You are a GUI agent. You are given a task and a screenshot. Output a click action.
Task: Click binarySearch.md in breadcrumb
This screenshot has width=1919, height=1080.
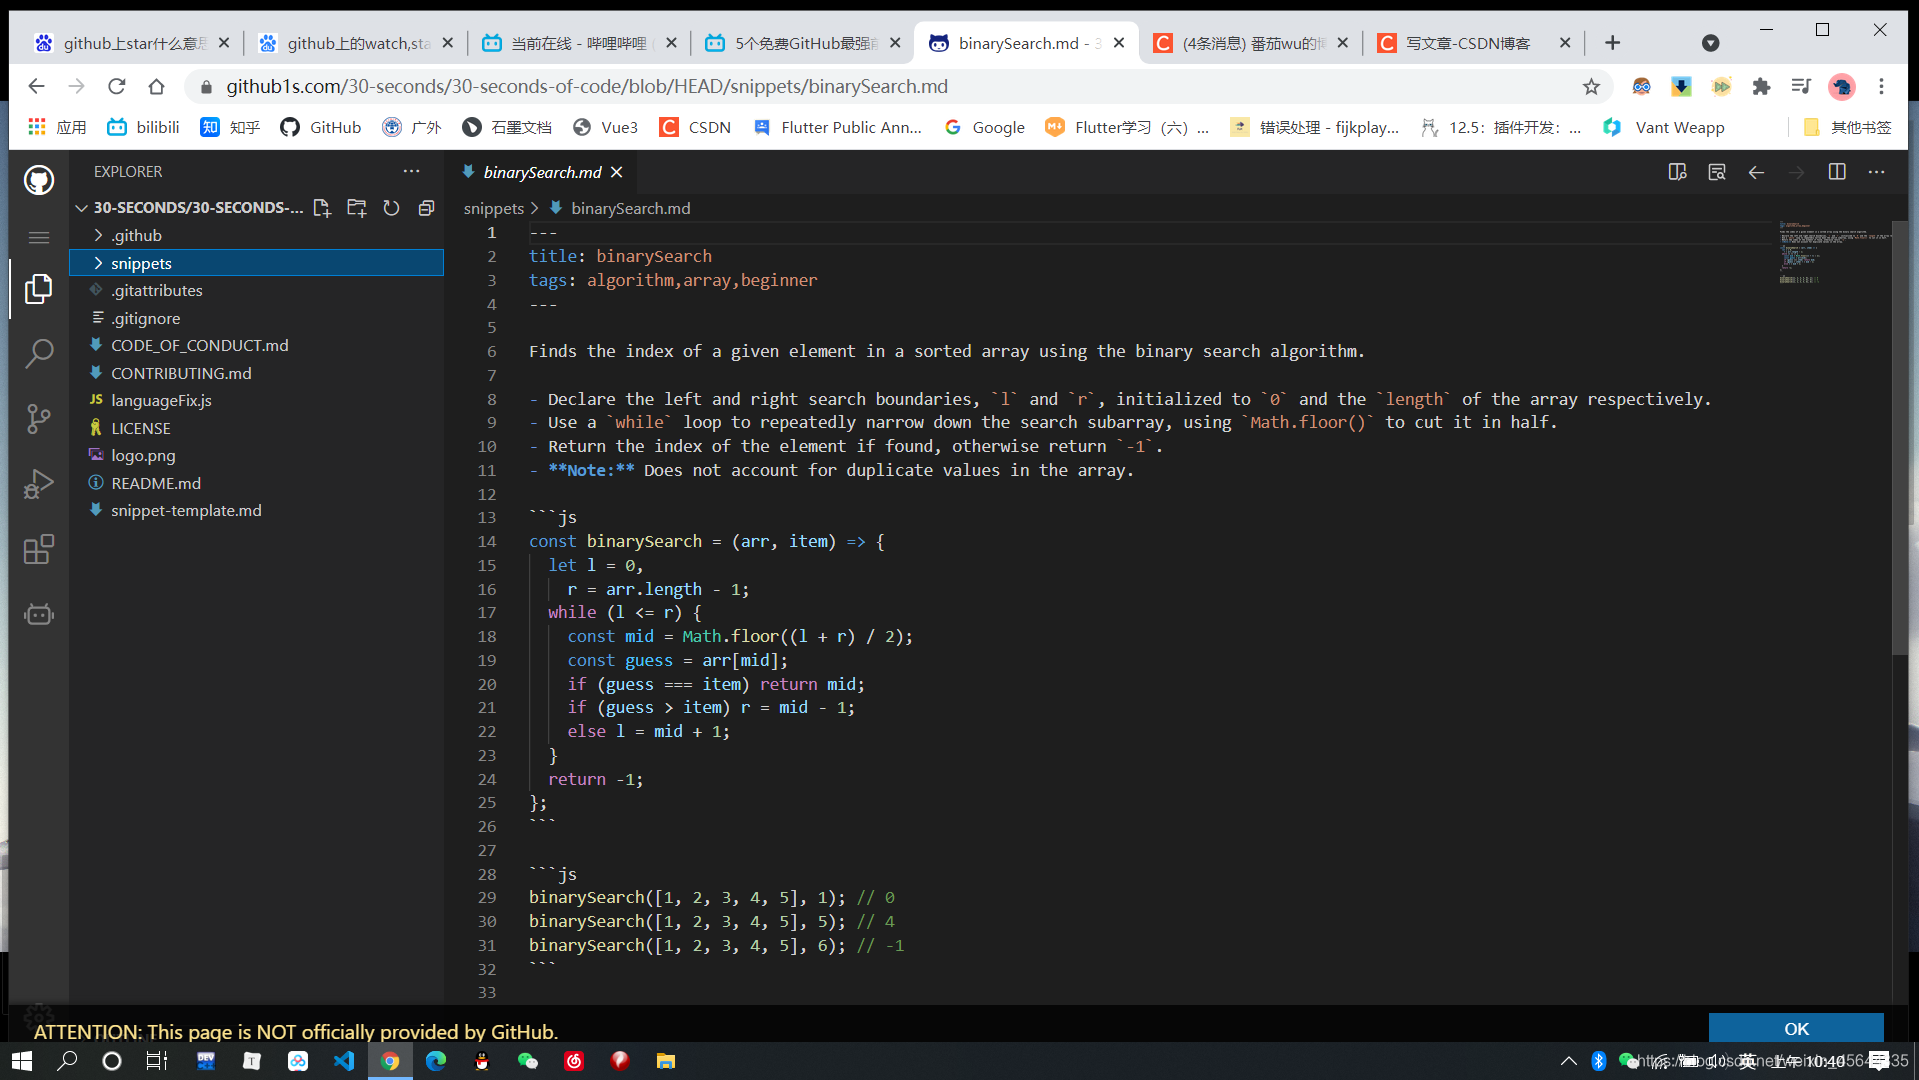click(630, 208)
